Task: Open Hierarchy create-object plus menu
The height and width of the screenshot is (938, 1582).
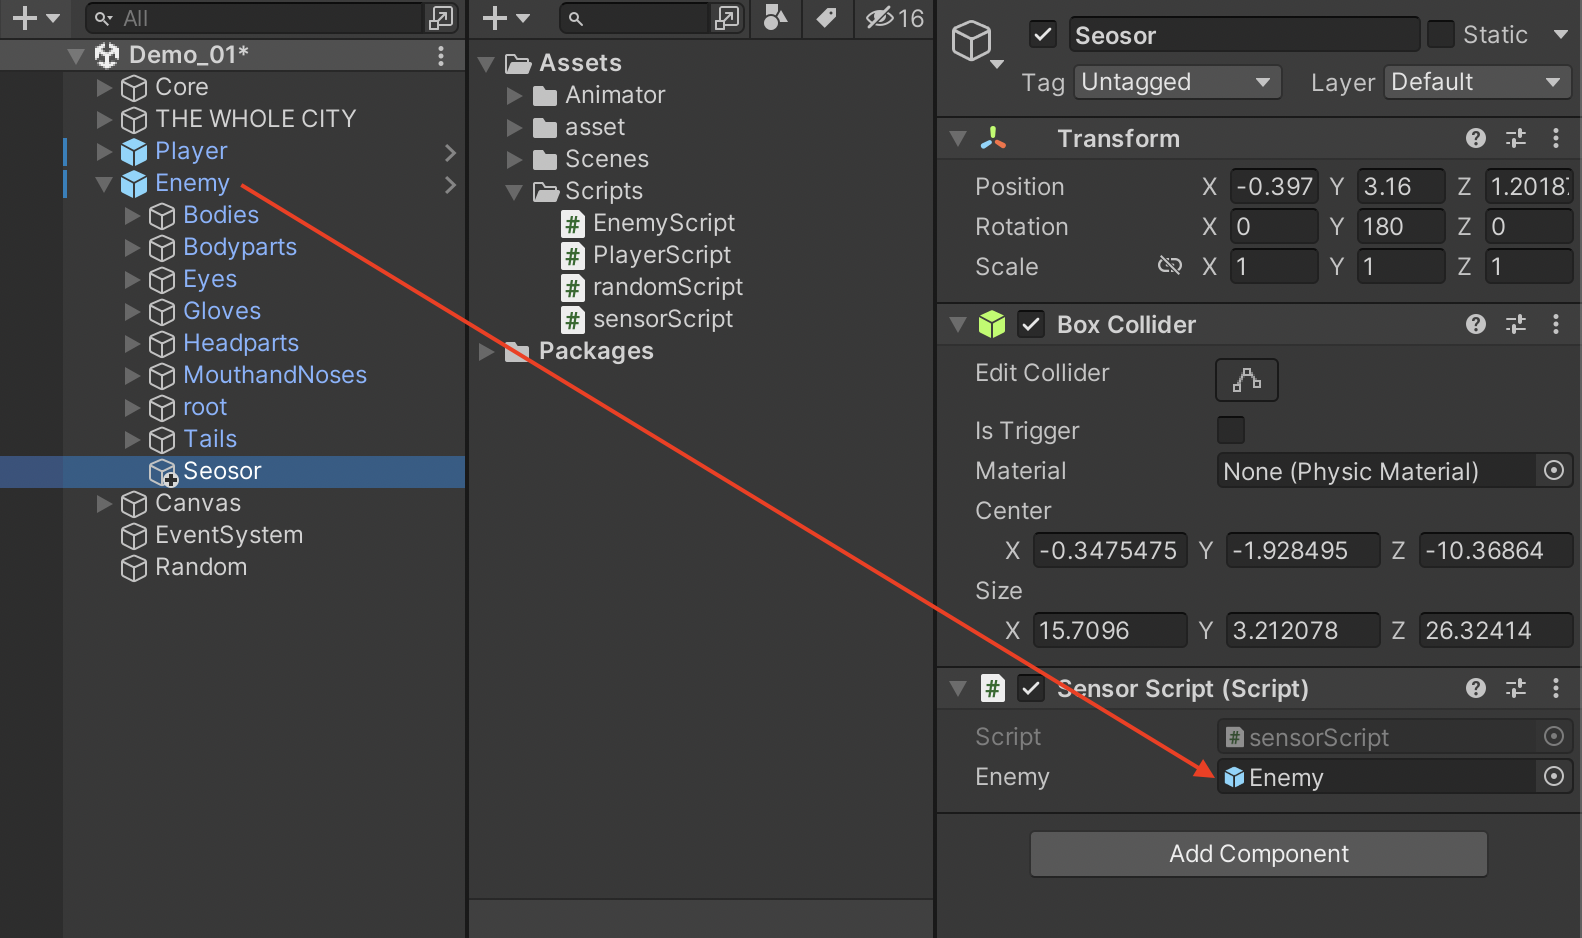Action: tap(35, 18)
